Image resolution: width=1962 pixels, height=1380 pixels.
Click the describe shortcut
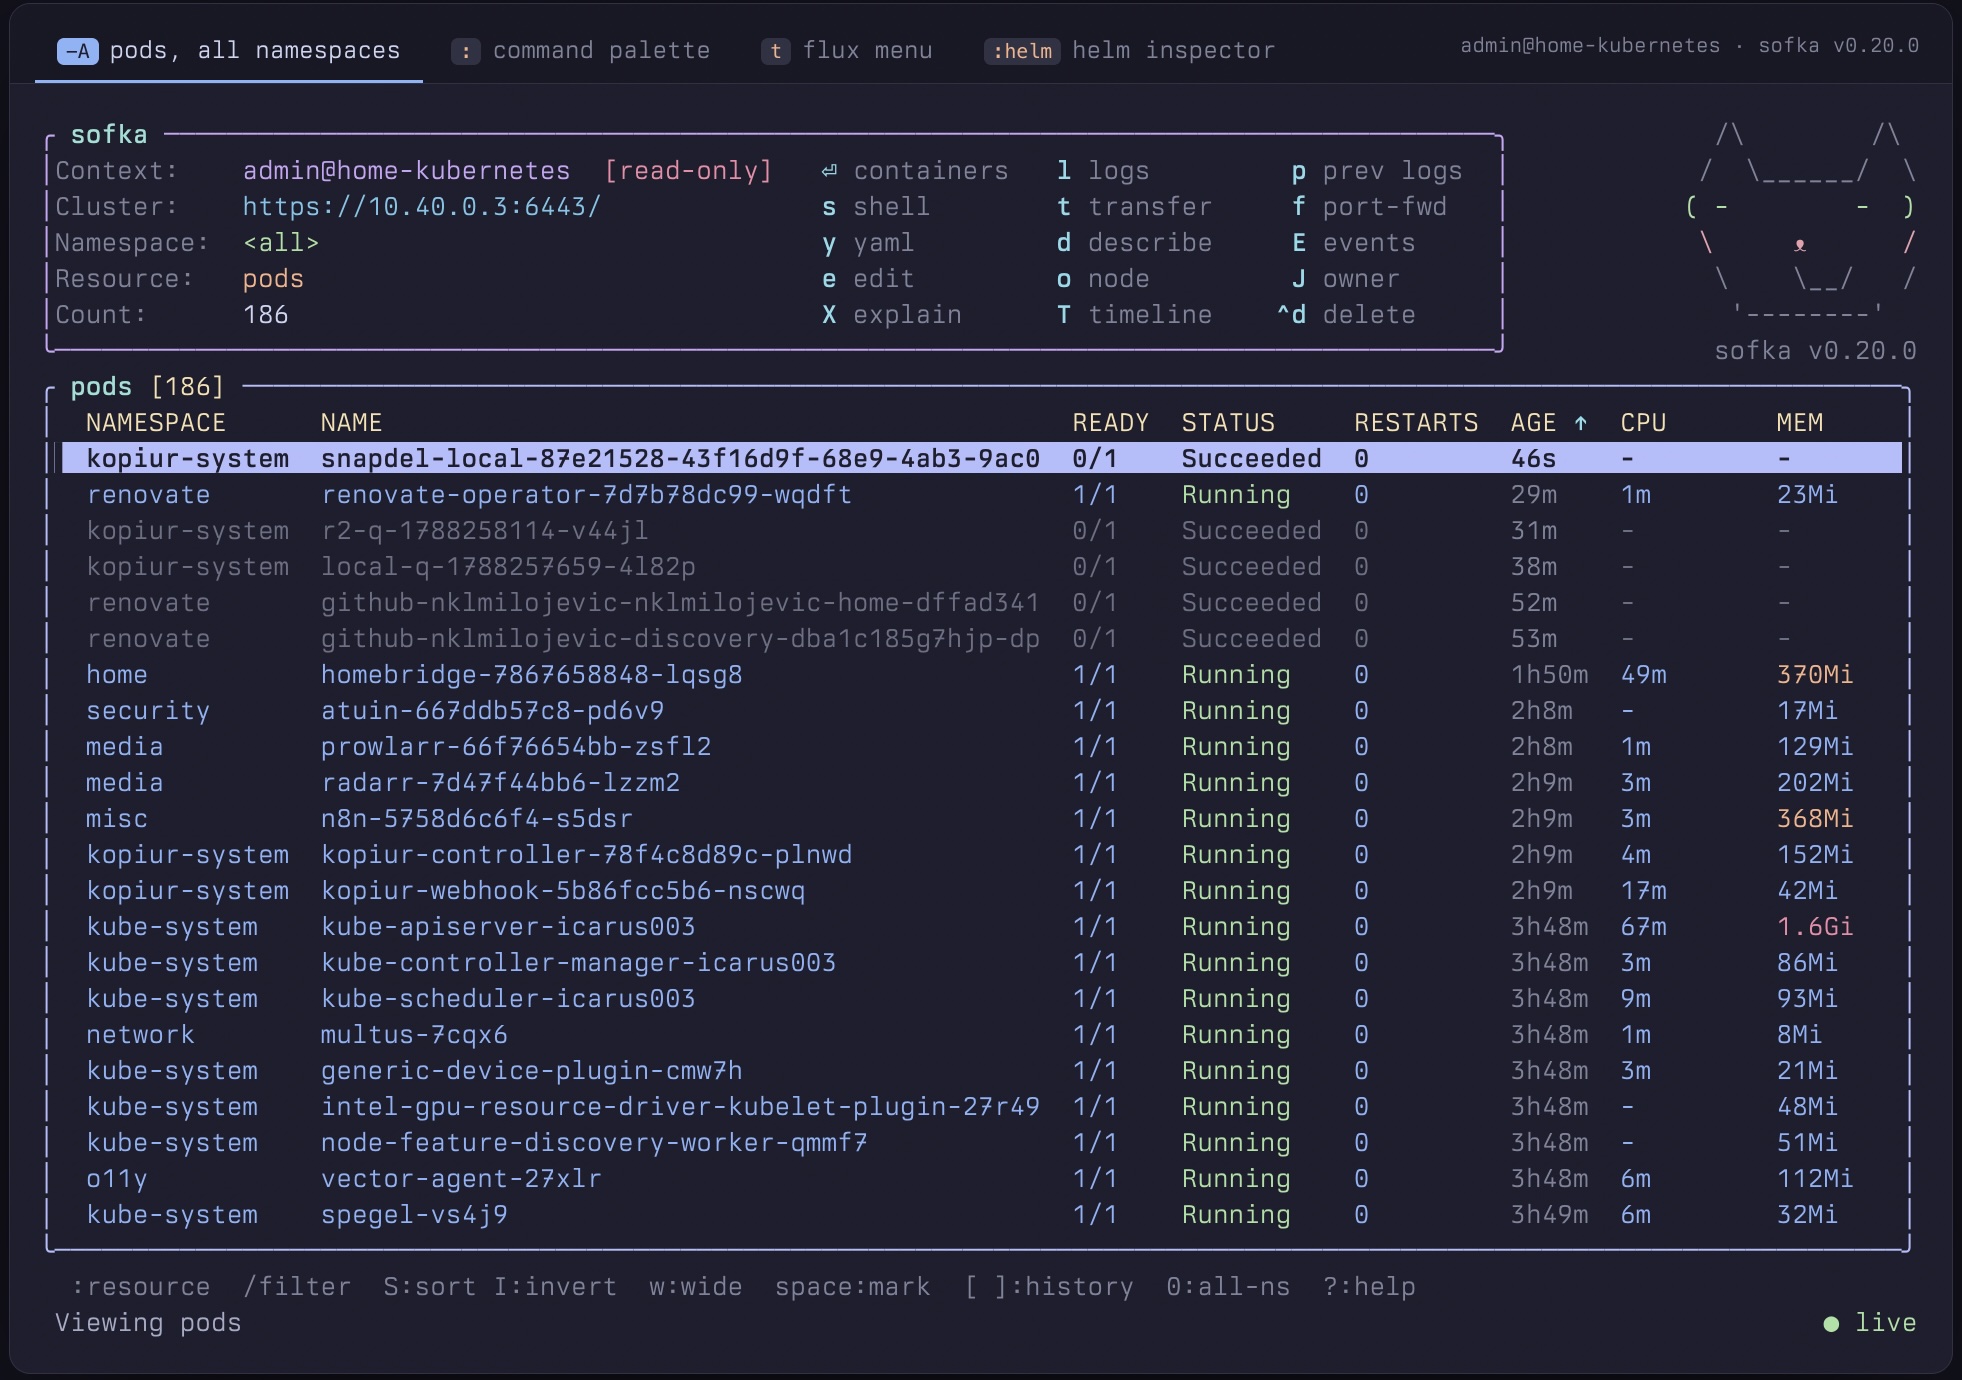coord(1134,243)
